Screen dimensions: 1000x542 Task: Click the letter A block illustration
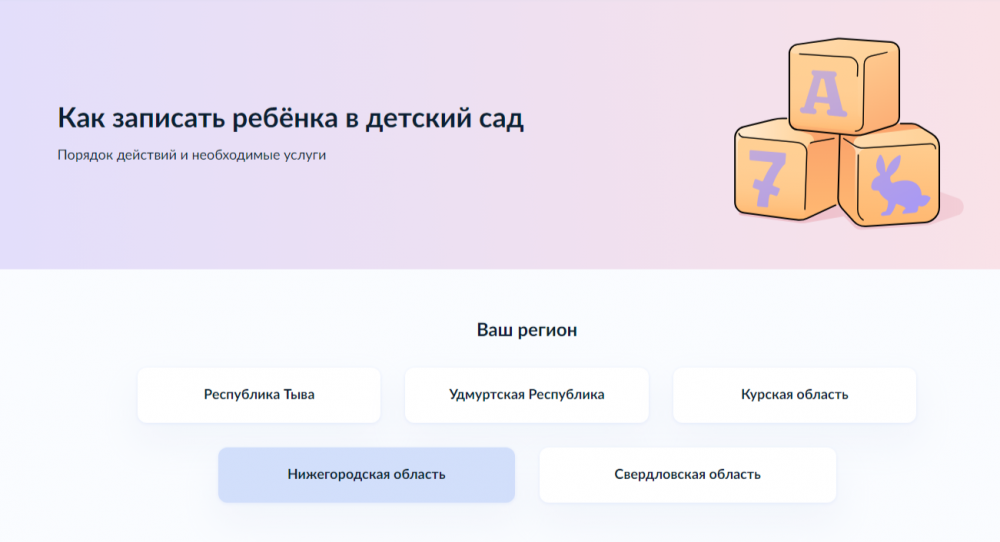[844, 86]
